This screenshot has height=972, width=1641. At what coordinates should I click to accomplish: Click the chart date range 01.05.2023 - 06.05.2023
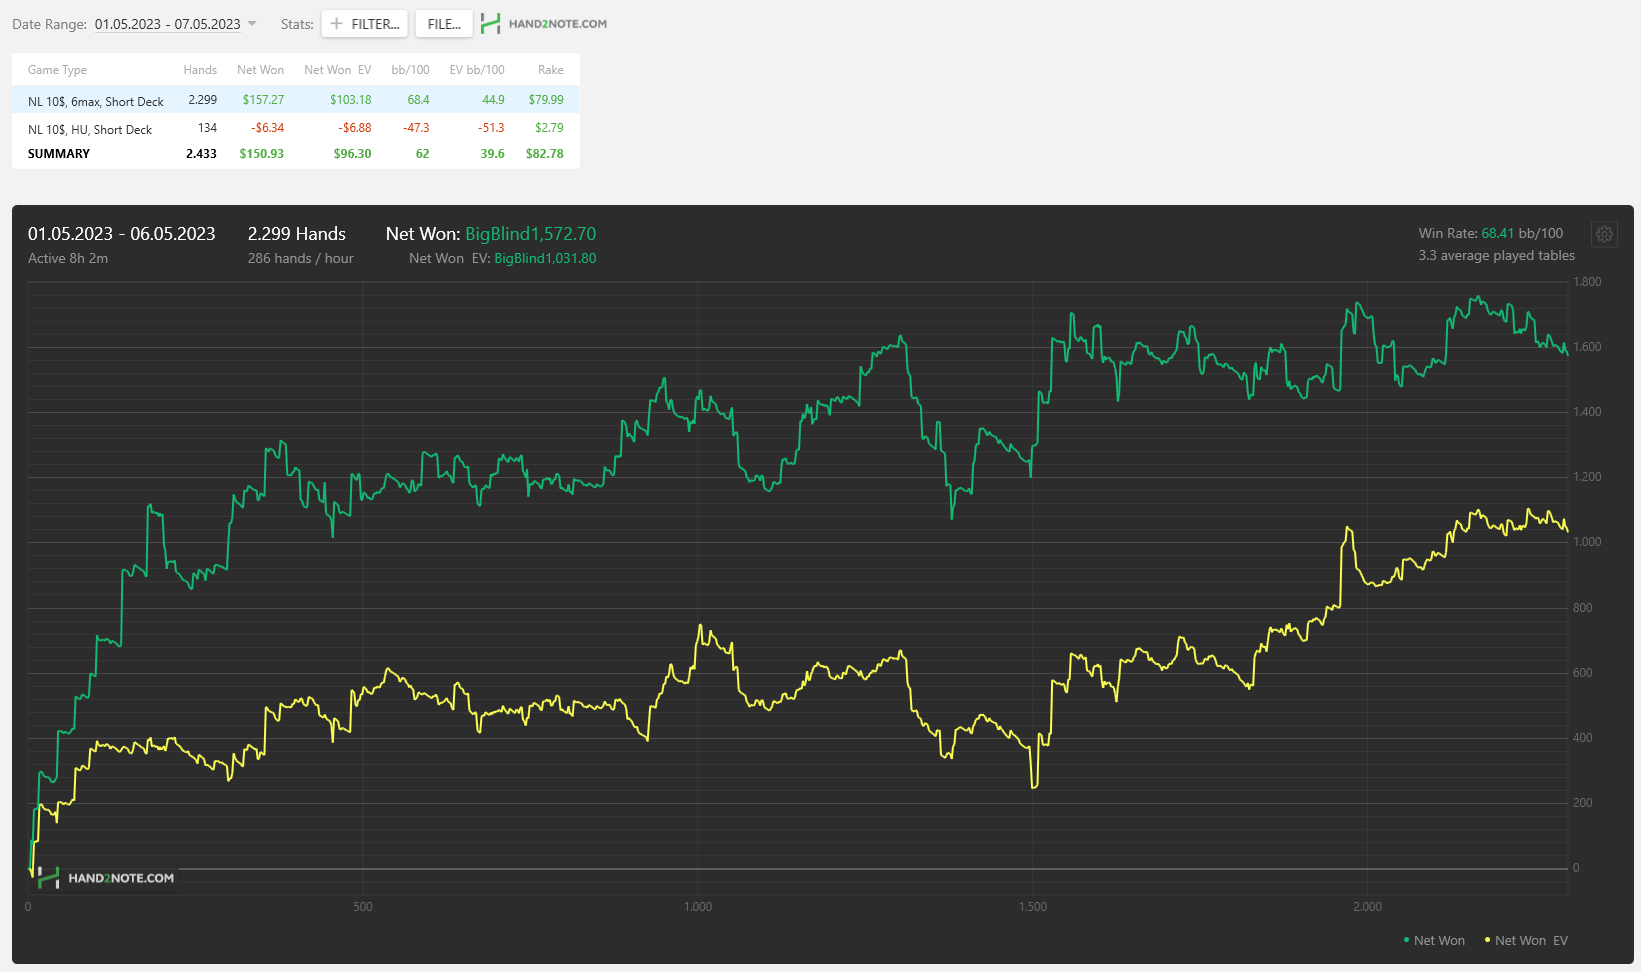point(122,234)
